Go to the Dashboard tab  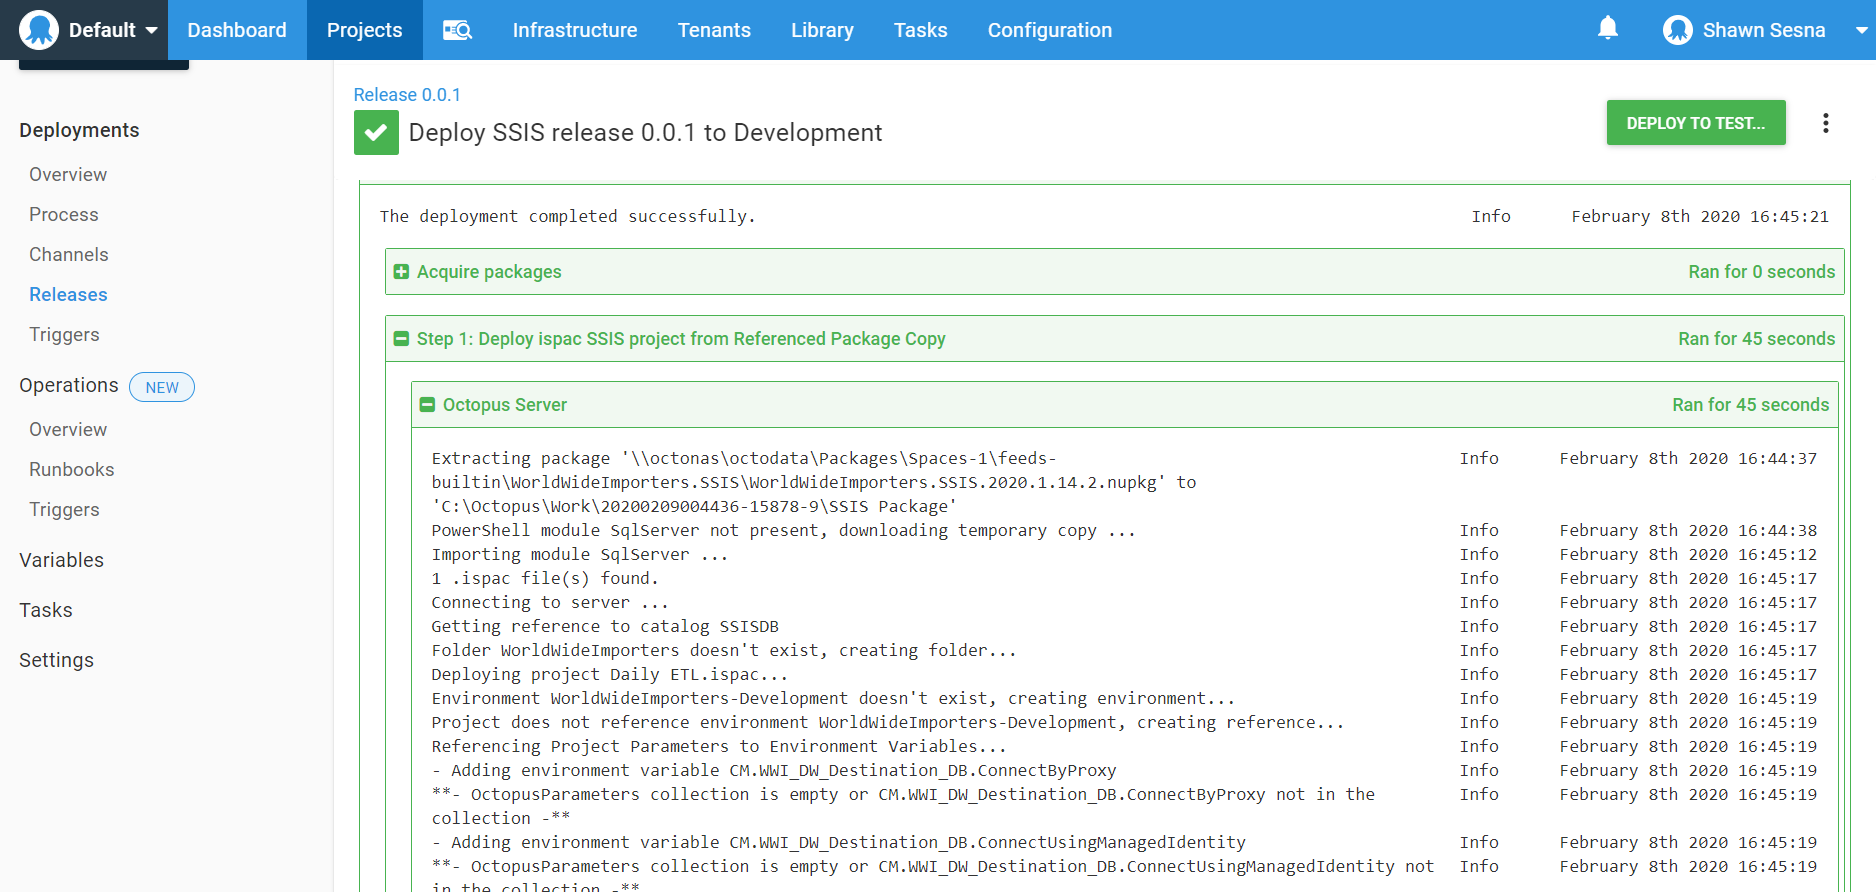point(237,30)
